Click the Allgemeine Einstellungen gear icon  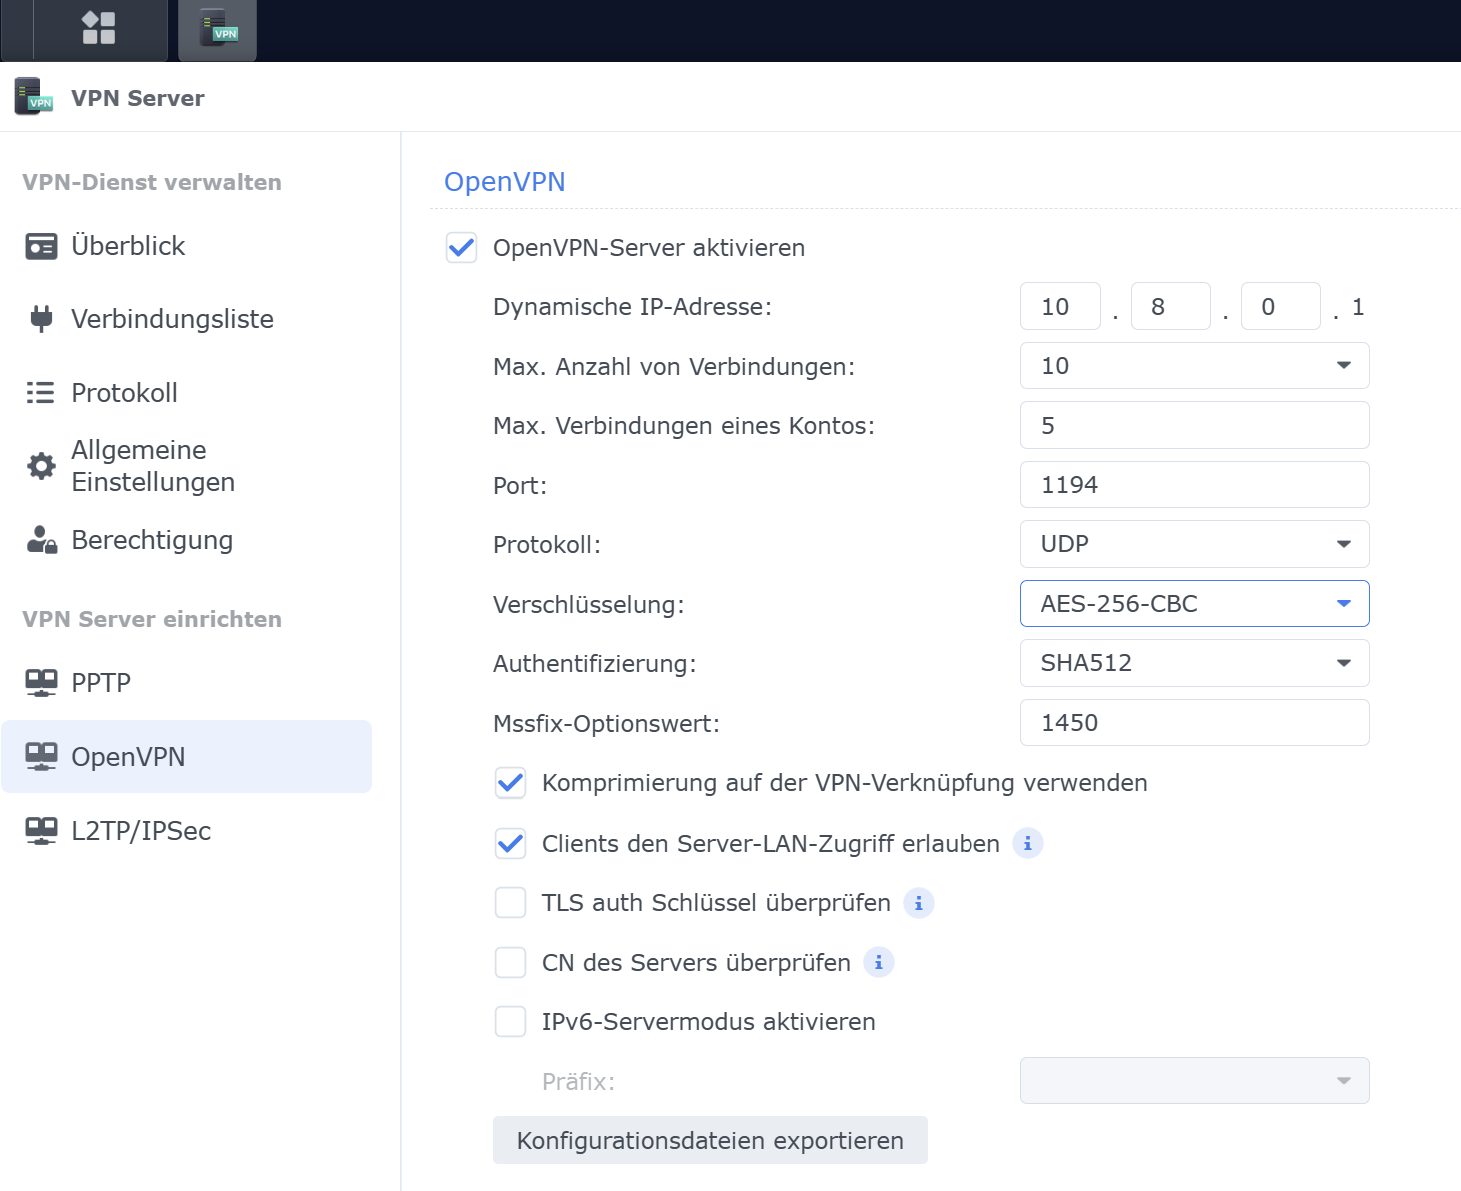41,466
